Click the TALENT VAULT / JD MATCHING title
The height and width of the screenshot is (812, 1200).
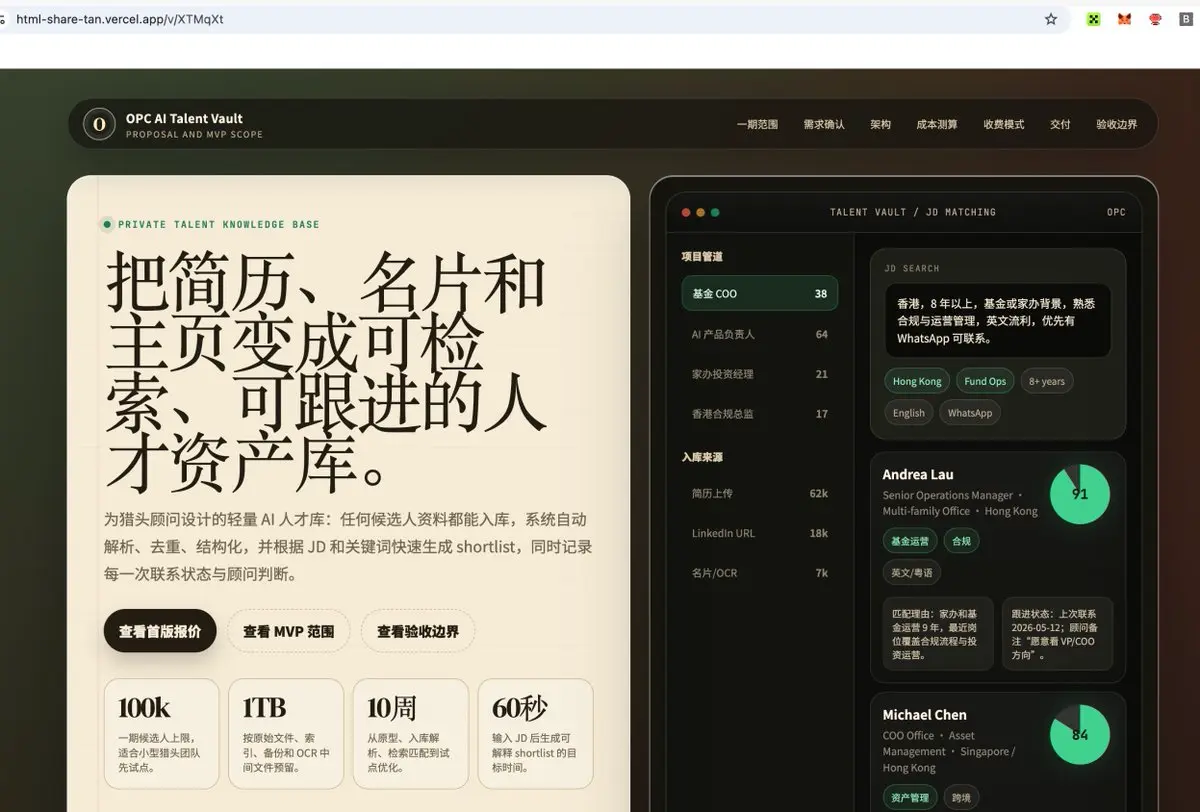913,212
